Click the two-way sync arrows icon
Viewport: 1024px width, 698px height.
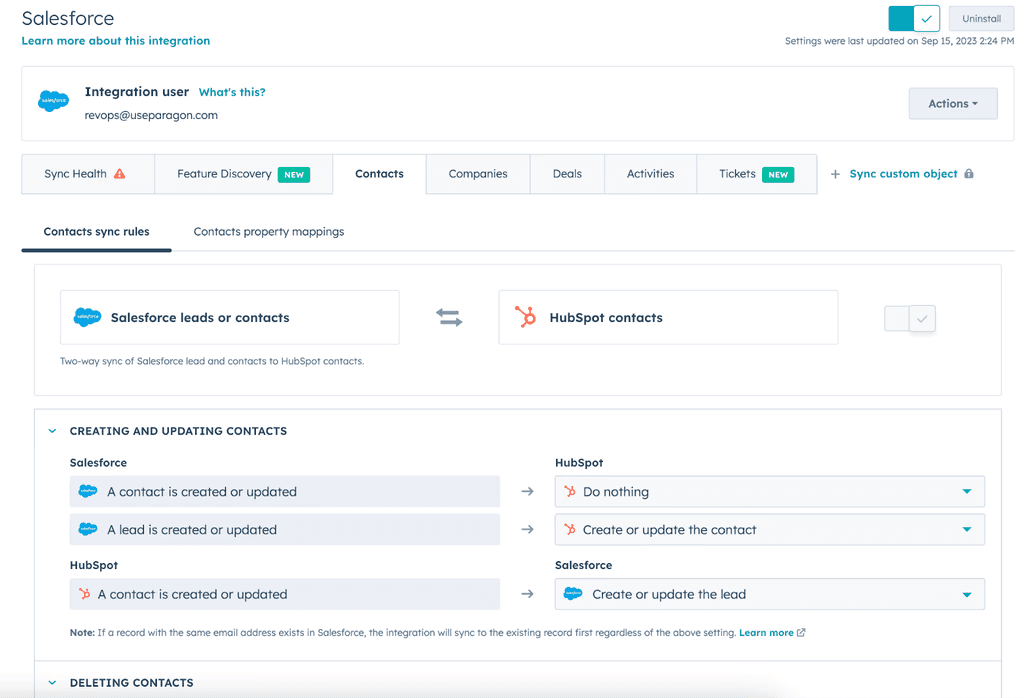click(x=449, y=318)
